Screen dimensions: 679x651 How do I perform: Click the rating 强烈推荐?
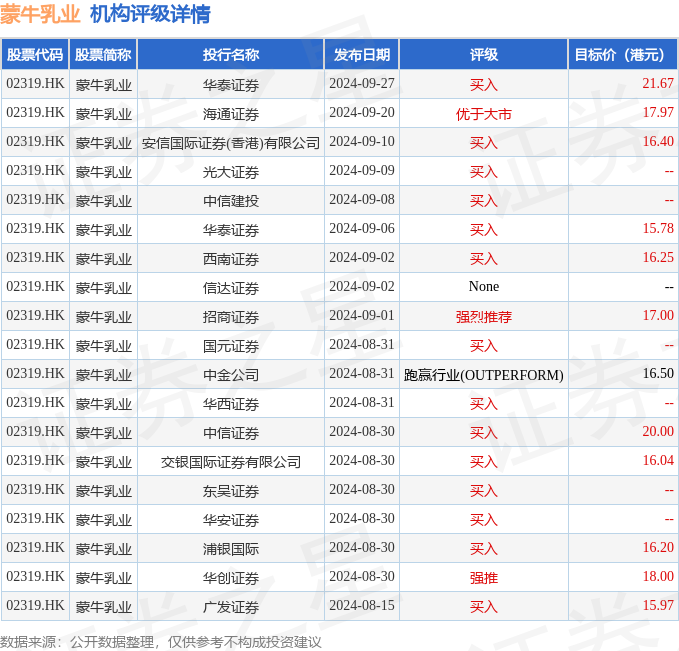[483, 317]
